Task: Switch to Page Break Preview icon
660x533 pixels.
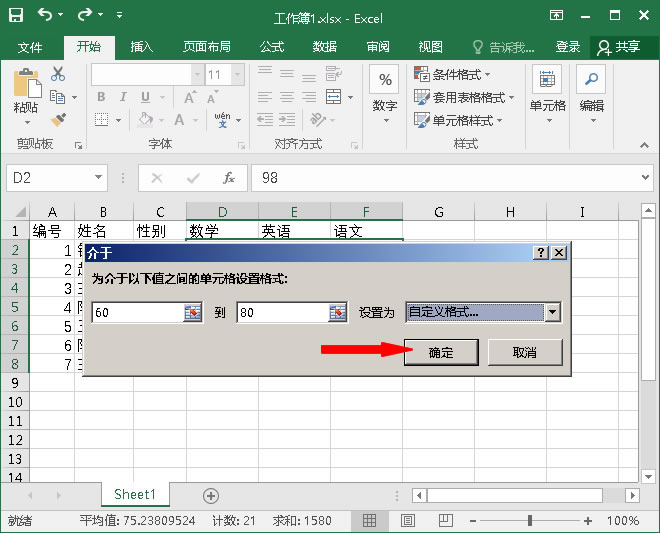Action: click(x=445, y=521)
